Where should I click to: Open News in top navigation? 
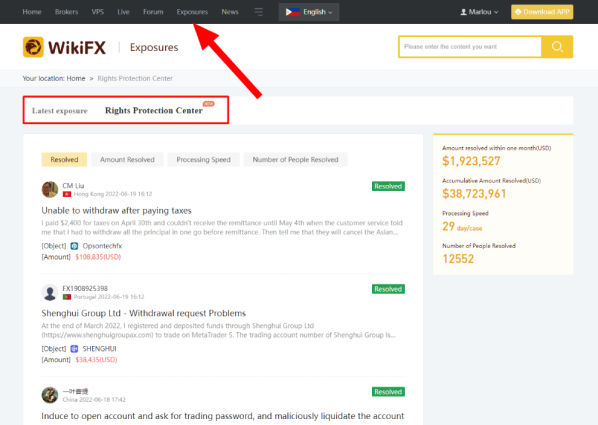click(x=230, y=12)
